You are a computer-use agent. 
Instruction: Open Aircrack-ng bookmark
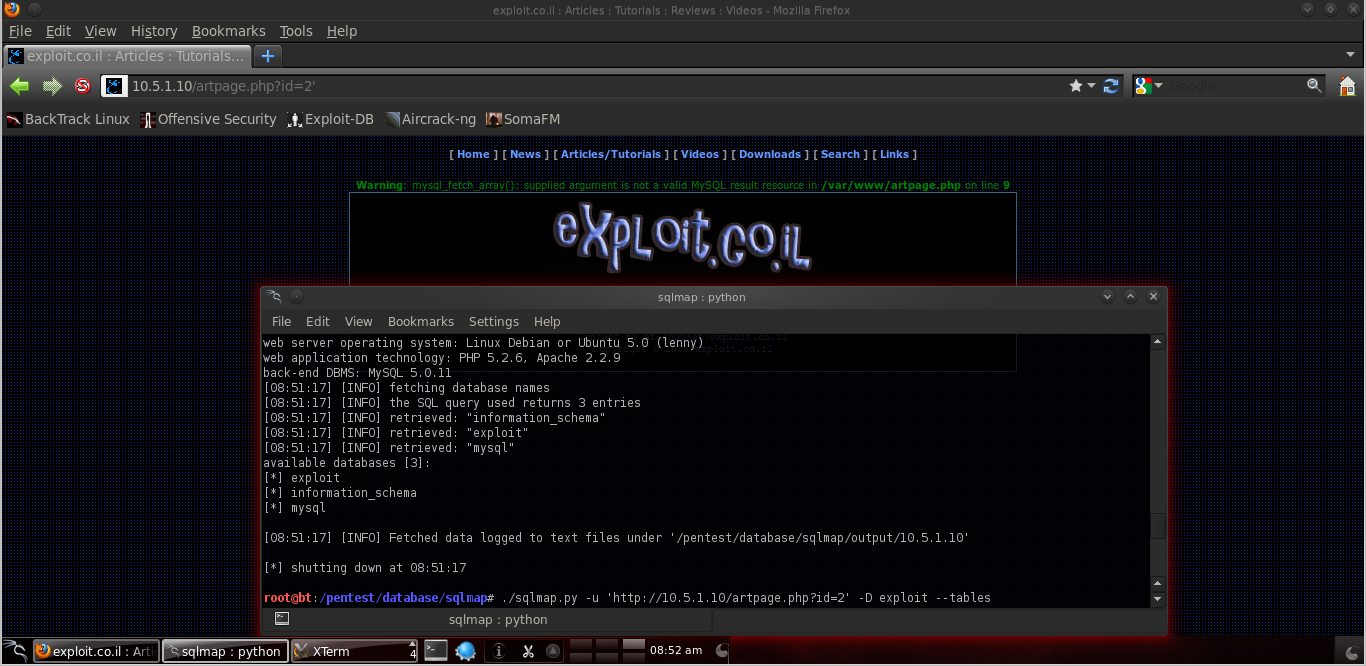[x=431, y=119]
